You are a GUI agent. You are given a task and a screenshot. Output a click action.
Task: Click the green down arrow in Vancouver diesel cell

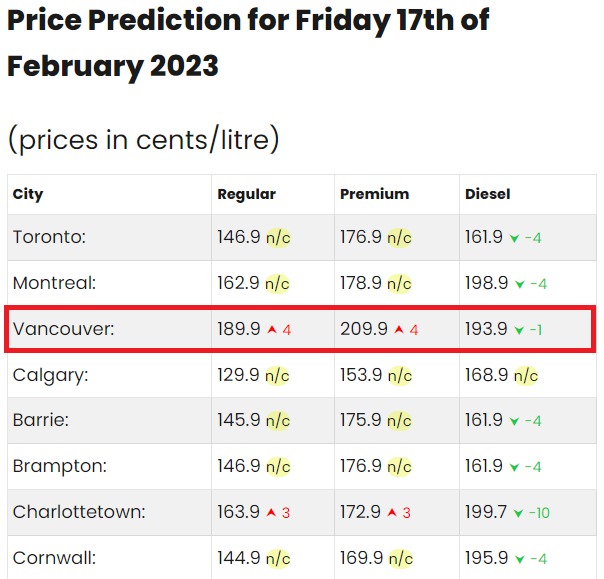tap(519, 330)
